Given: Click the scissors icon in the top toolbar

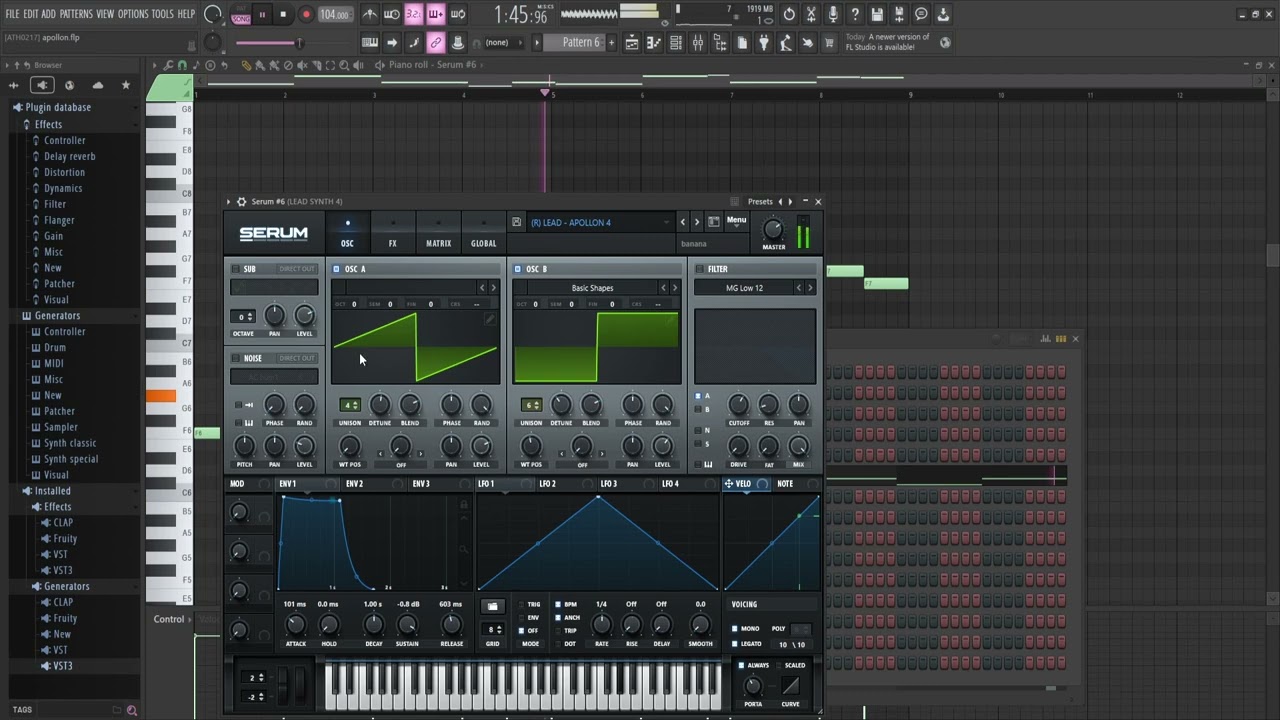Looking at the screenshot, I should [x=811, y=14].
